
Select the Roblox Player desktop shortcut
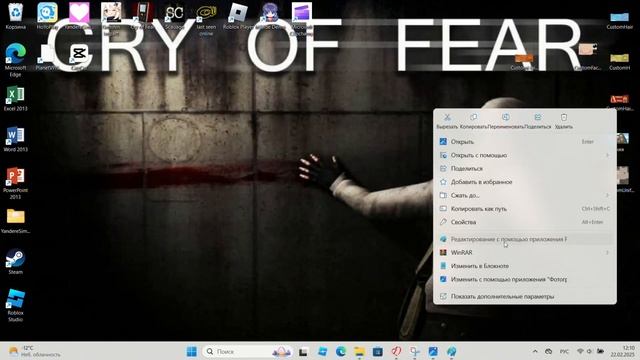238,16
